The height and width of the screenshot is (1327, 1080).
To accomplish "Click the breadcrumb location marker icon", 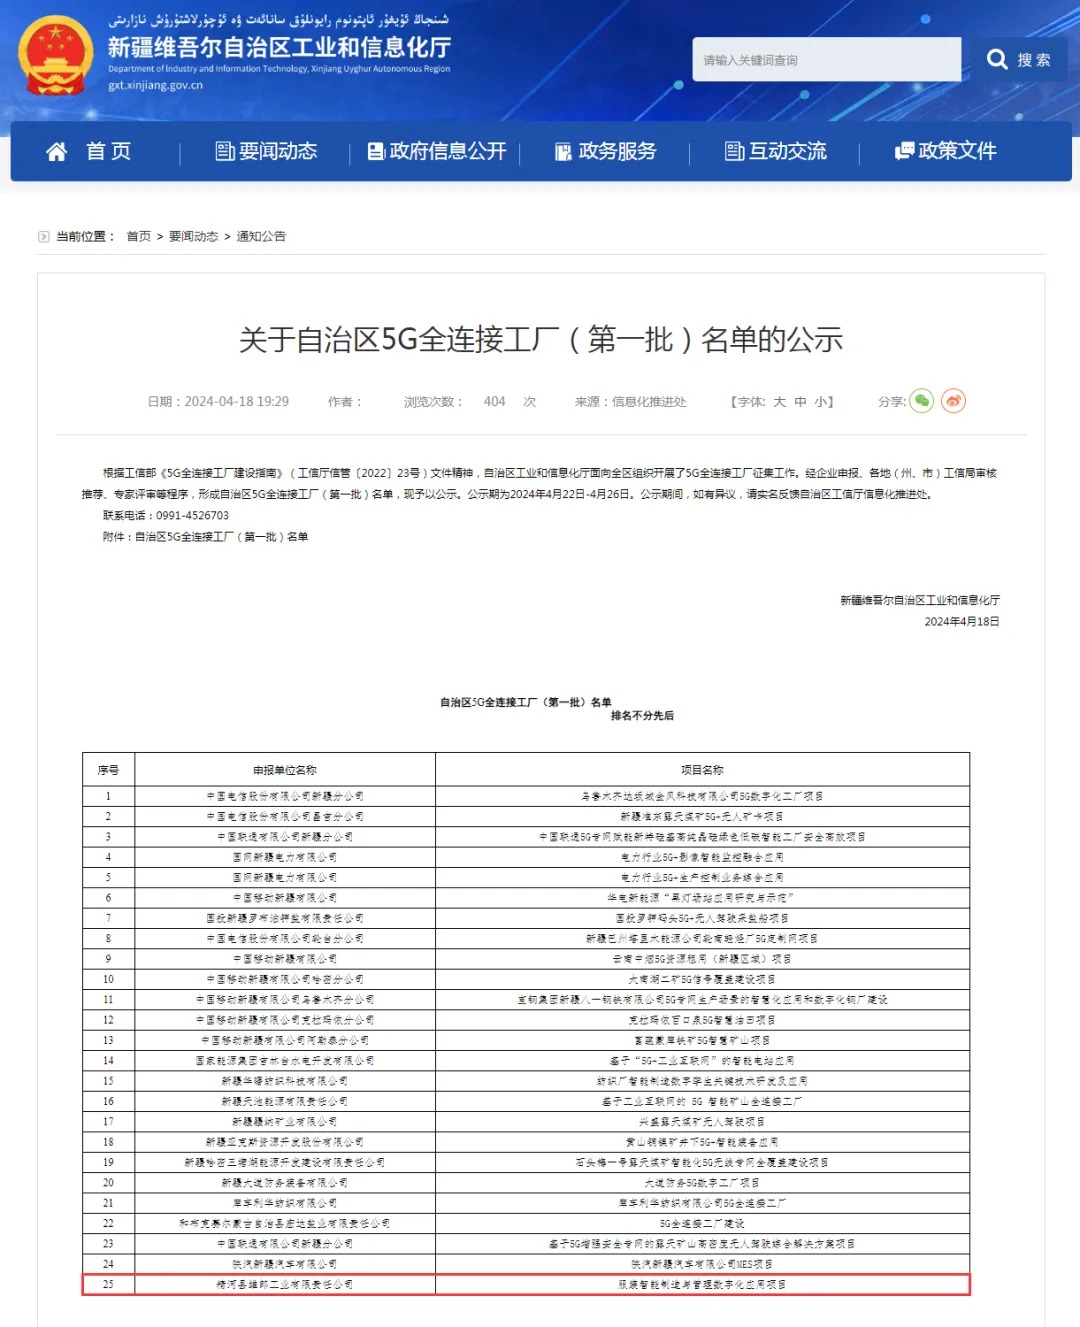I will pos(43,237).
